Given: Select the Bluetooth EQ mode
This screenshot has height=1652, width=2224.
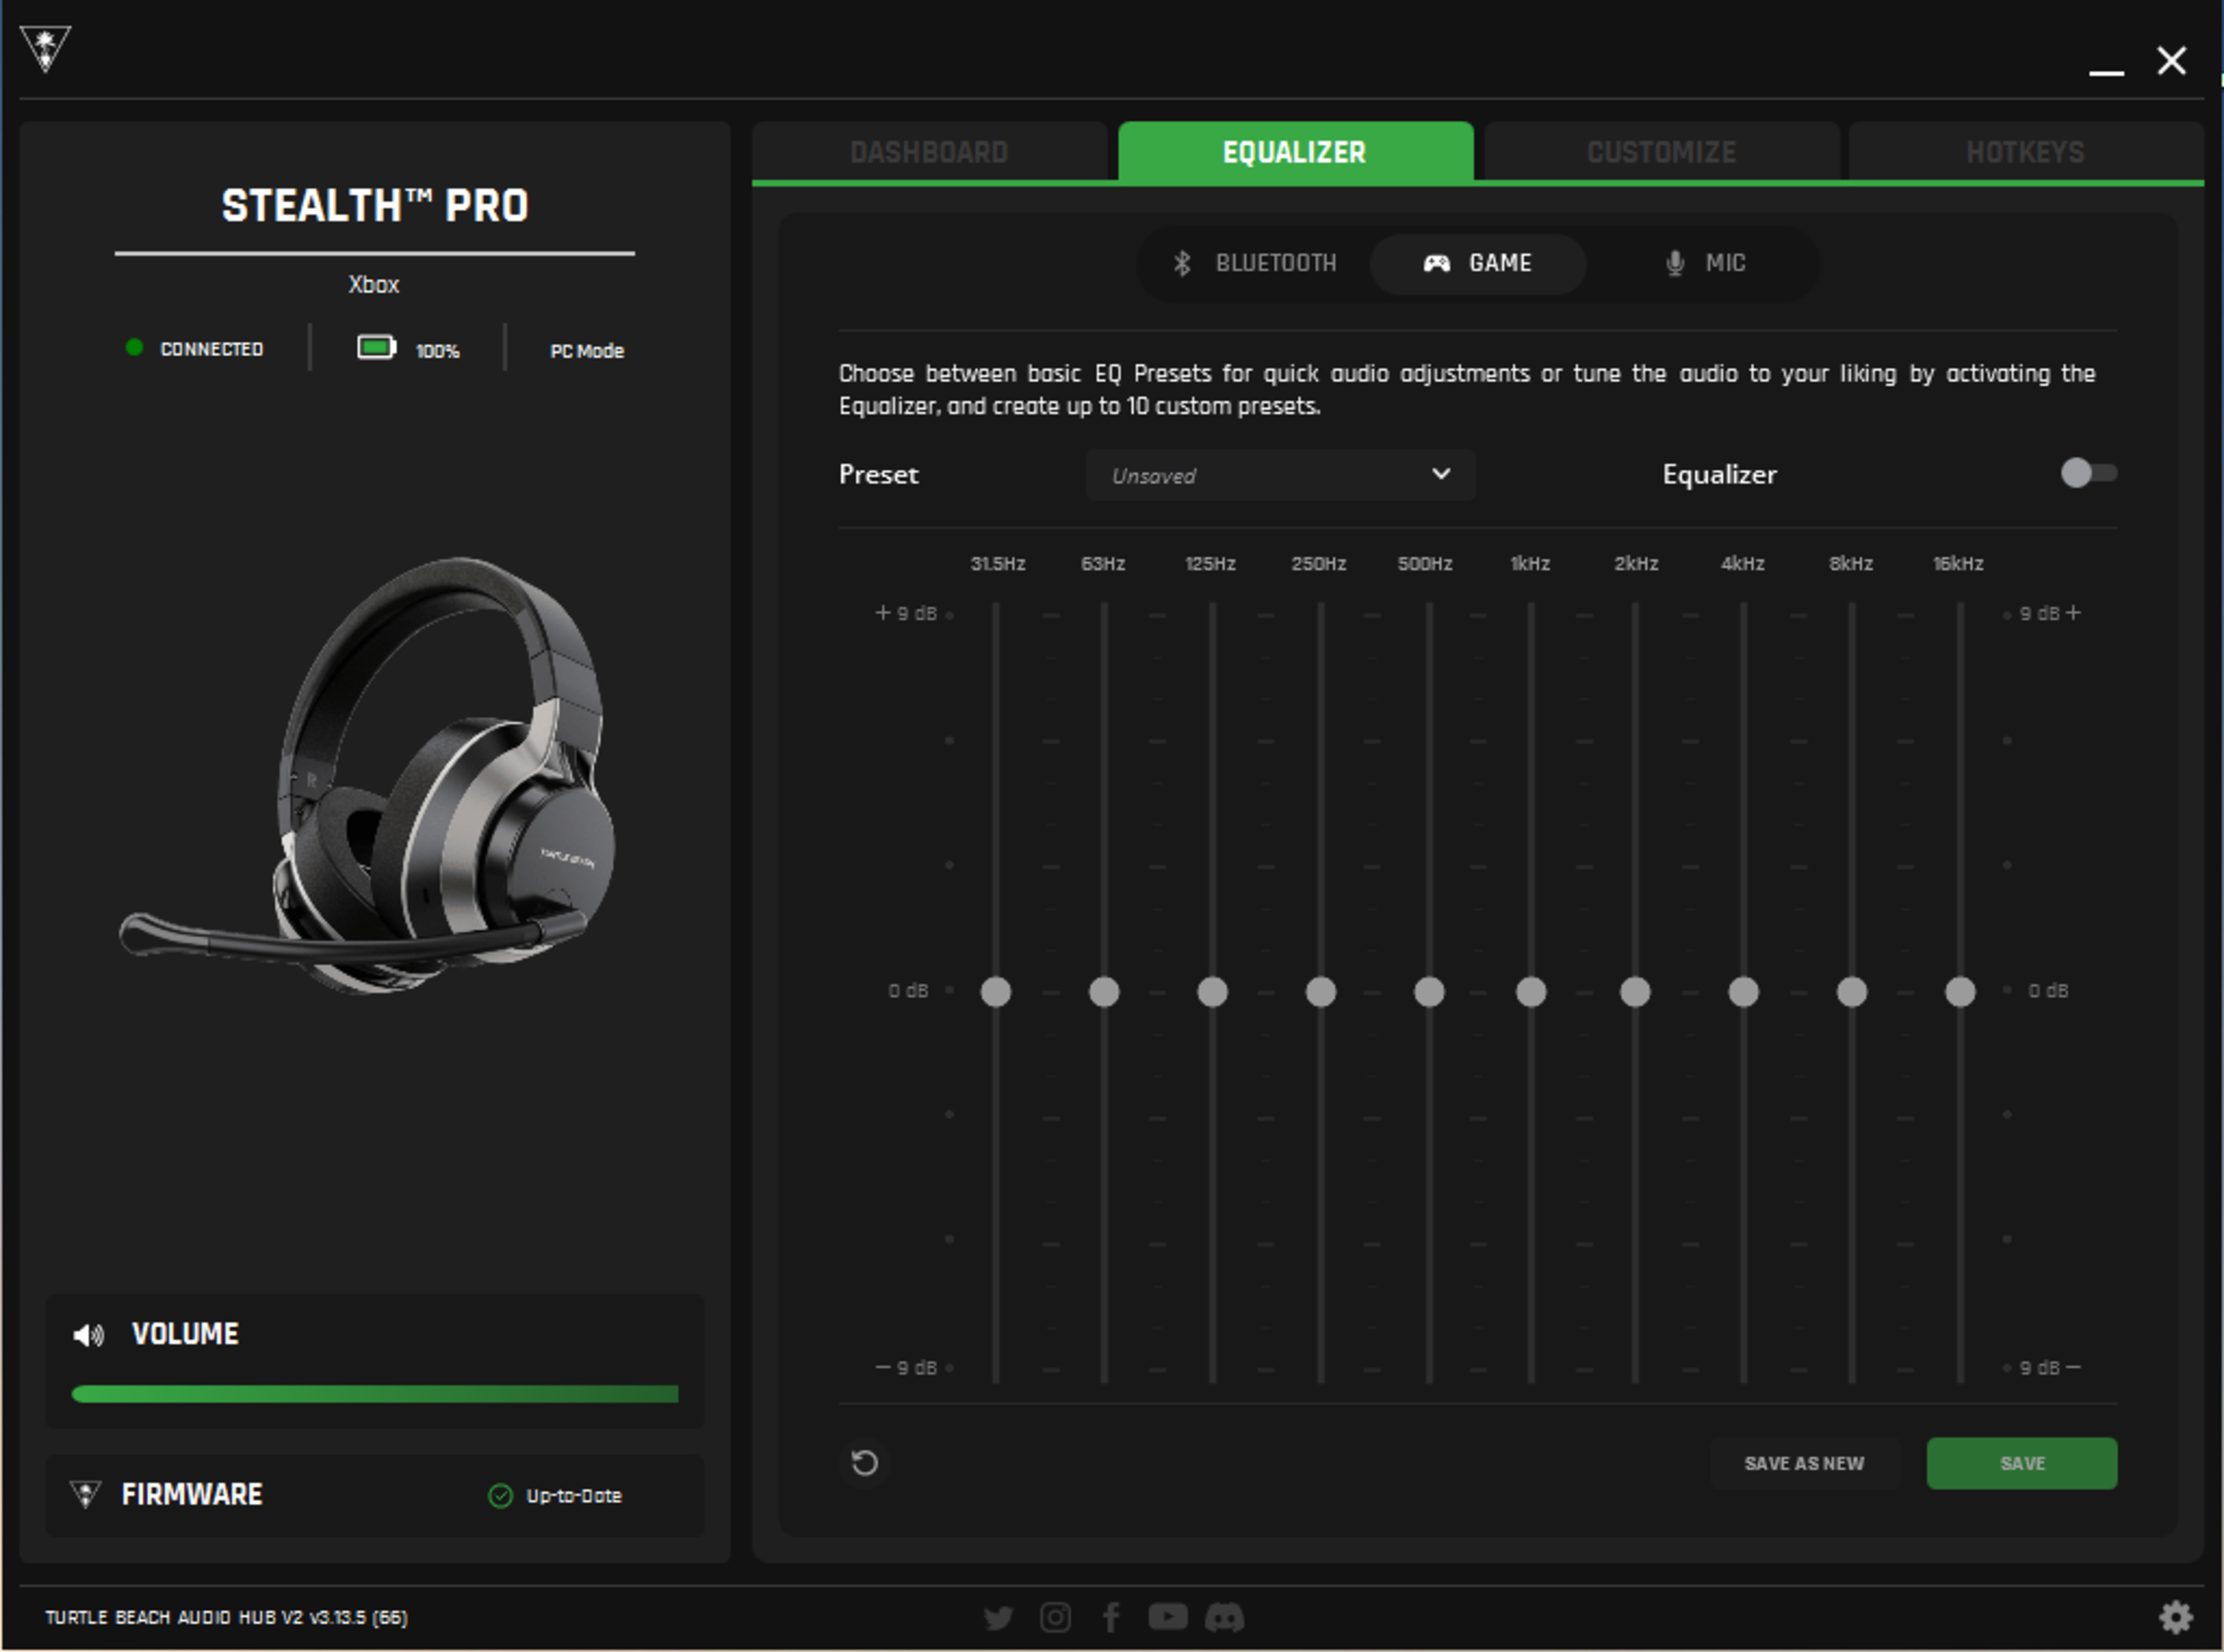Looking at the screenshot, I should [x=1255, y=263].
